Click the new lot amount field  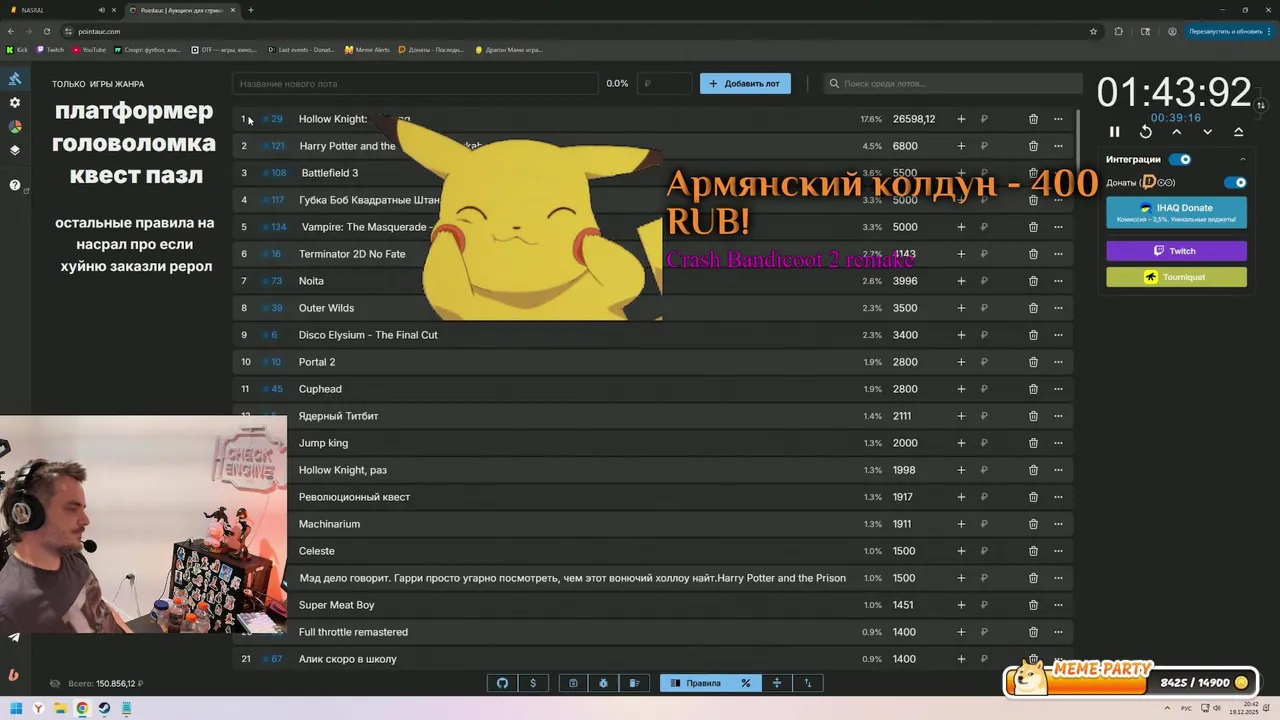point(664,84)
